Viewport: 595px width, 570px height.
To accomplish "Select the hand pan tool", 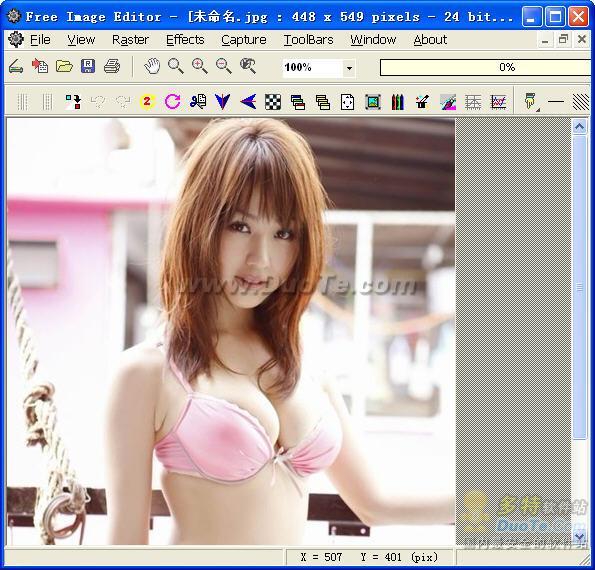I will coord(152,67).
